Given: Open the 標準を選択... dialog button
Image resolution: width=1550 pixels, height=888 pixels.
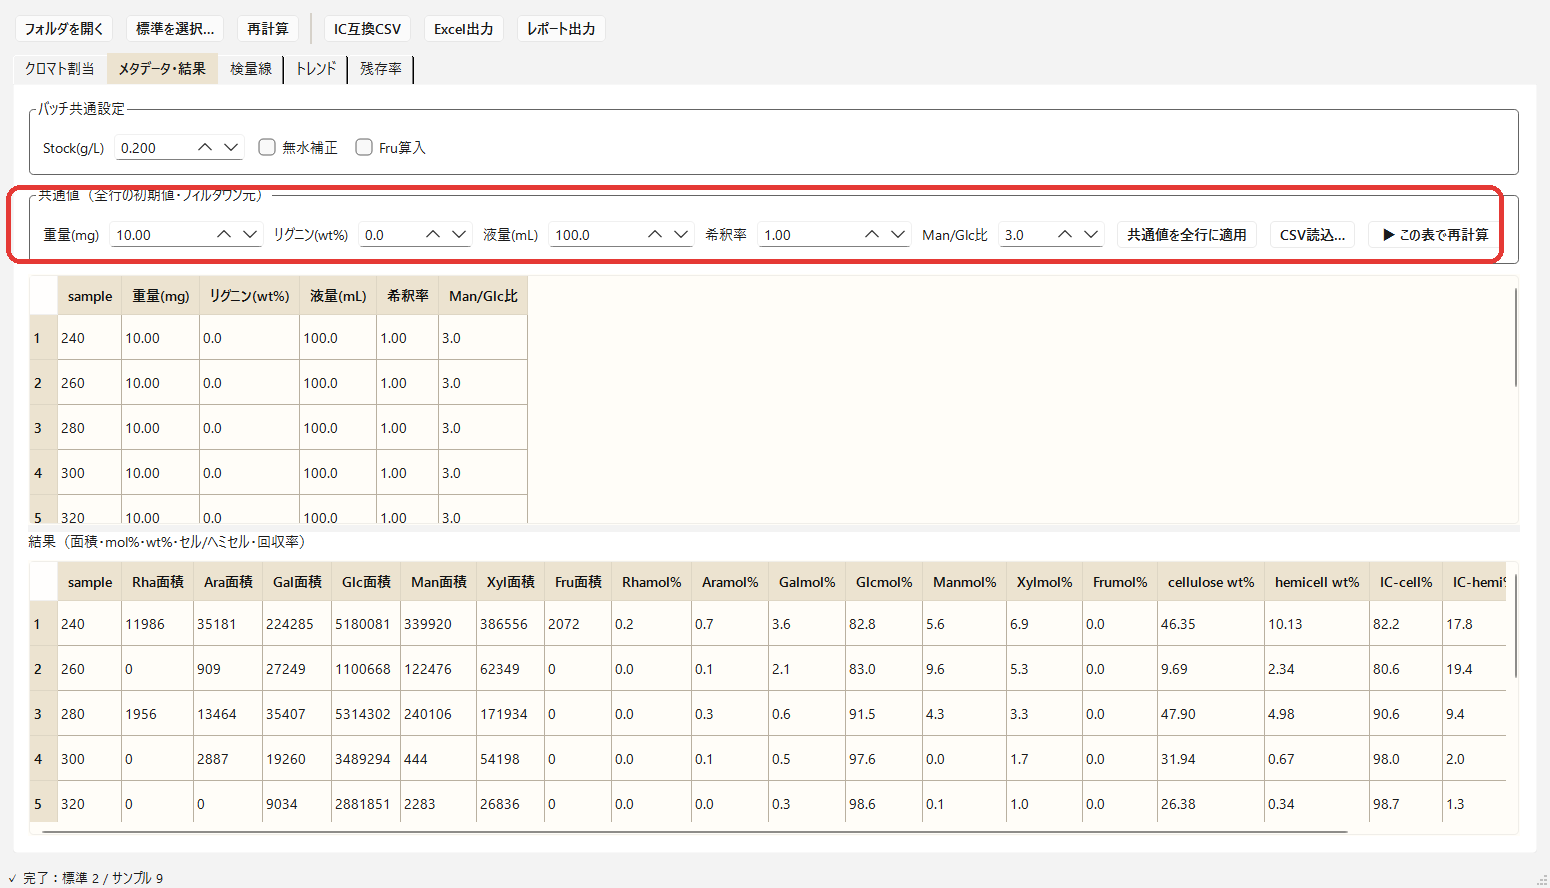Looking at the screenshot, I should (x=175, y=29).
